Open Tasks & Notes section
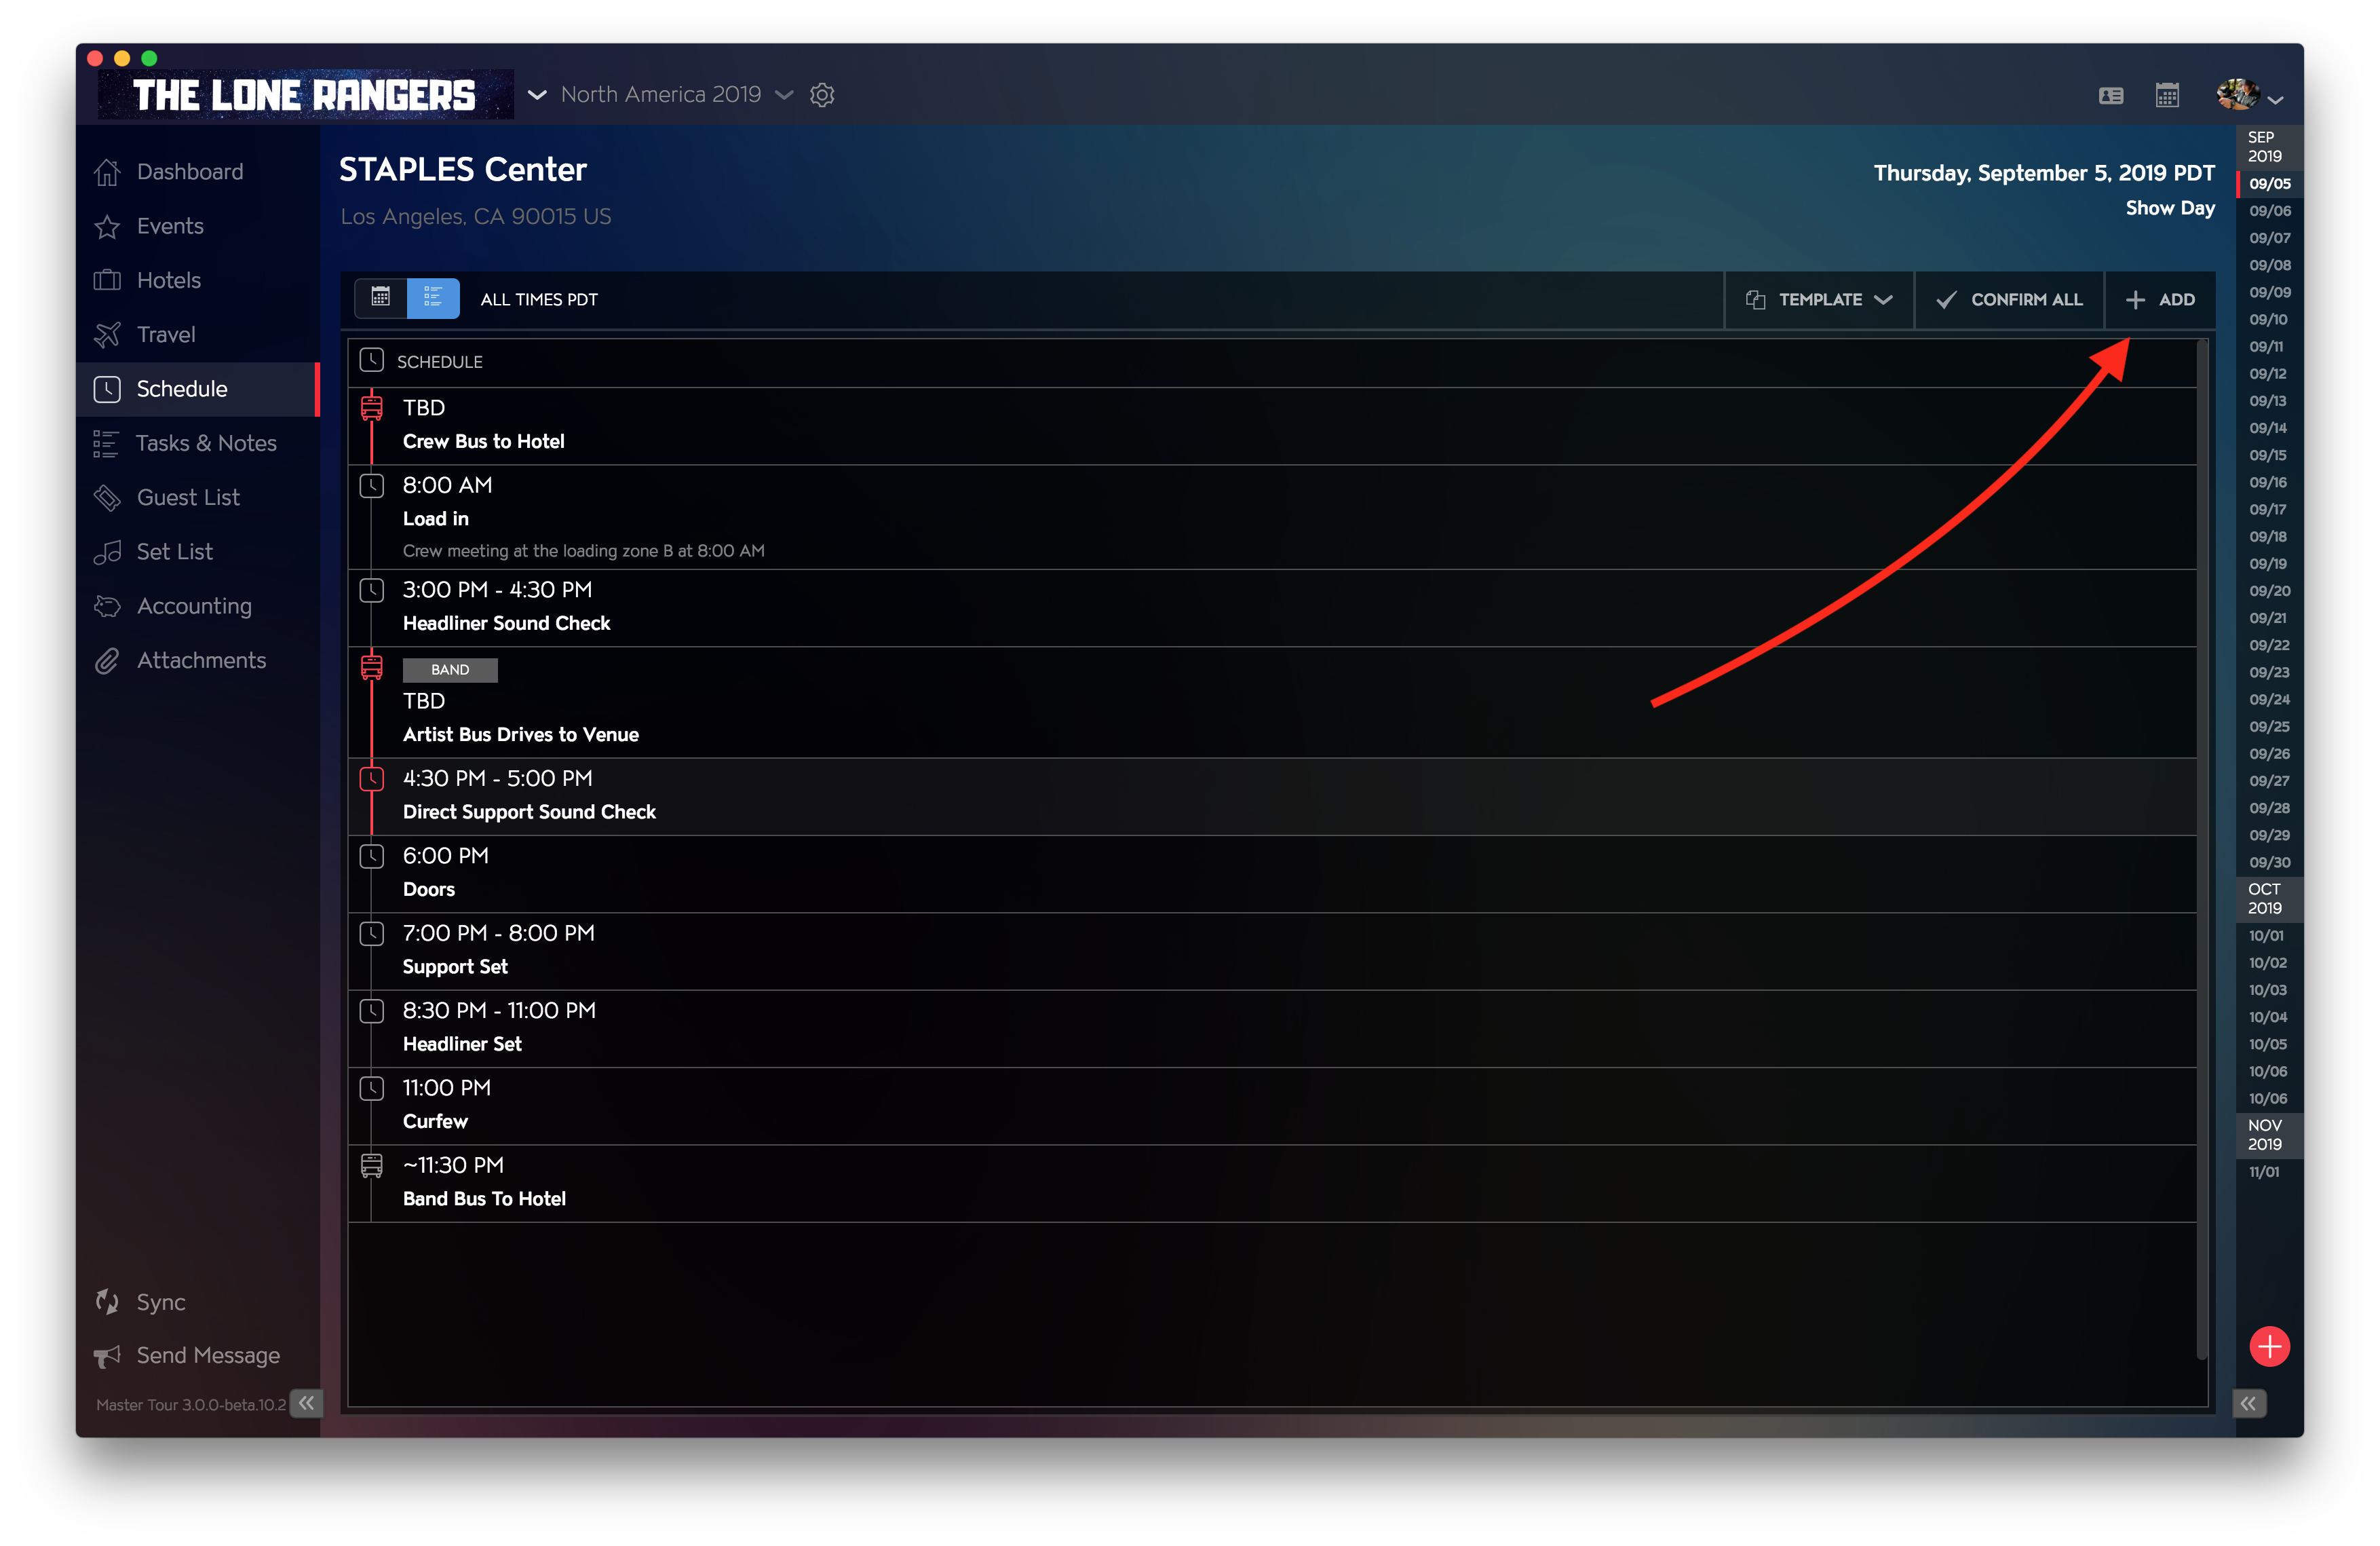2380x1546 pixels. pos(198,443)
